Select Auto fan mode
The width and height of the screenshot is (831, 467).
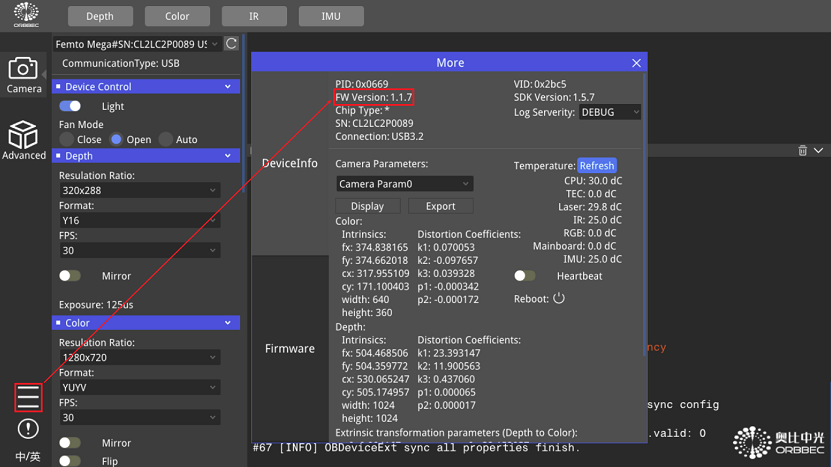(x=166, y=139)
